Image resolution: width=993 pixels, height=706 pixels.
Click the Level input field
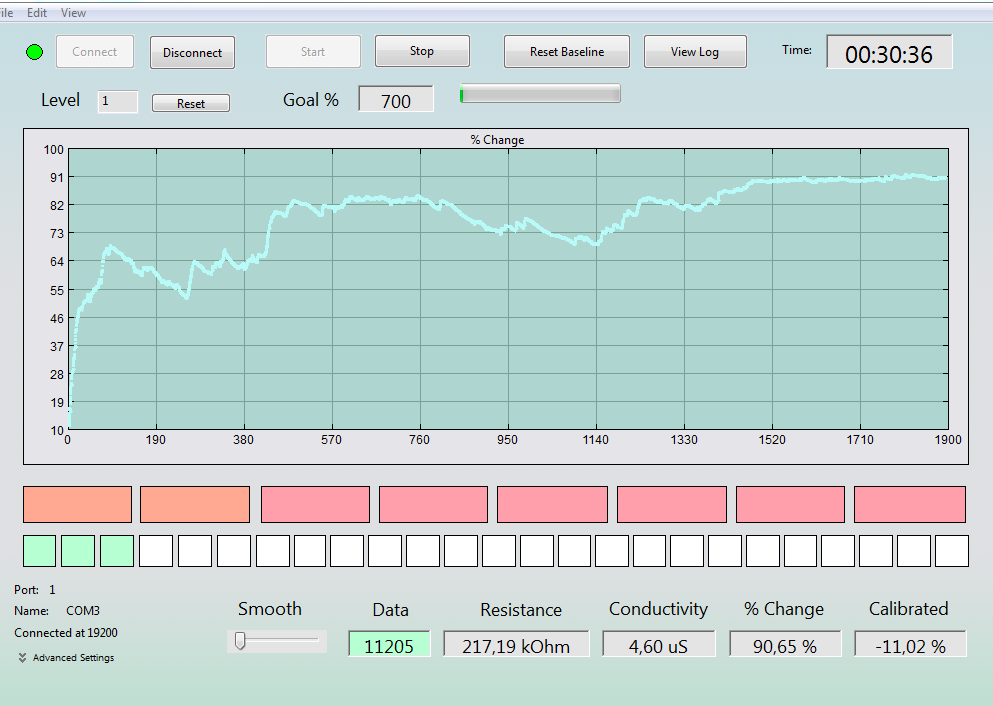pyautogui.click(x=118, y=101)
